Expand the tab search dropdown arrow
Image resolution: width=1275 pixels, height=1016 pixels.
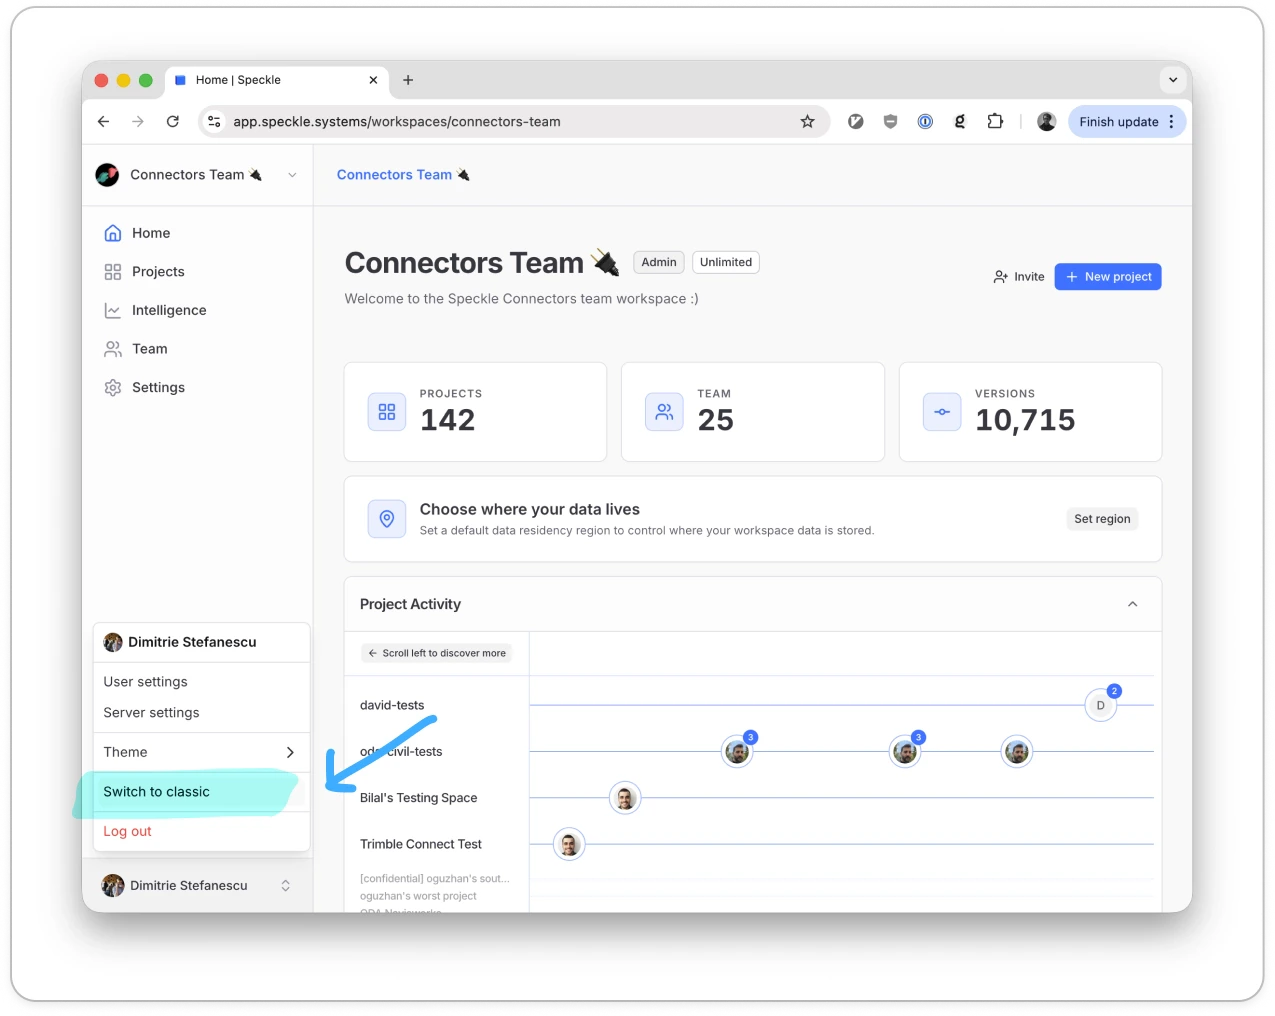(1173, 80)
